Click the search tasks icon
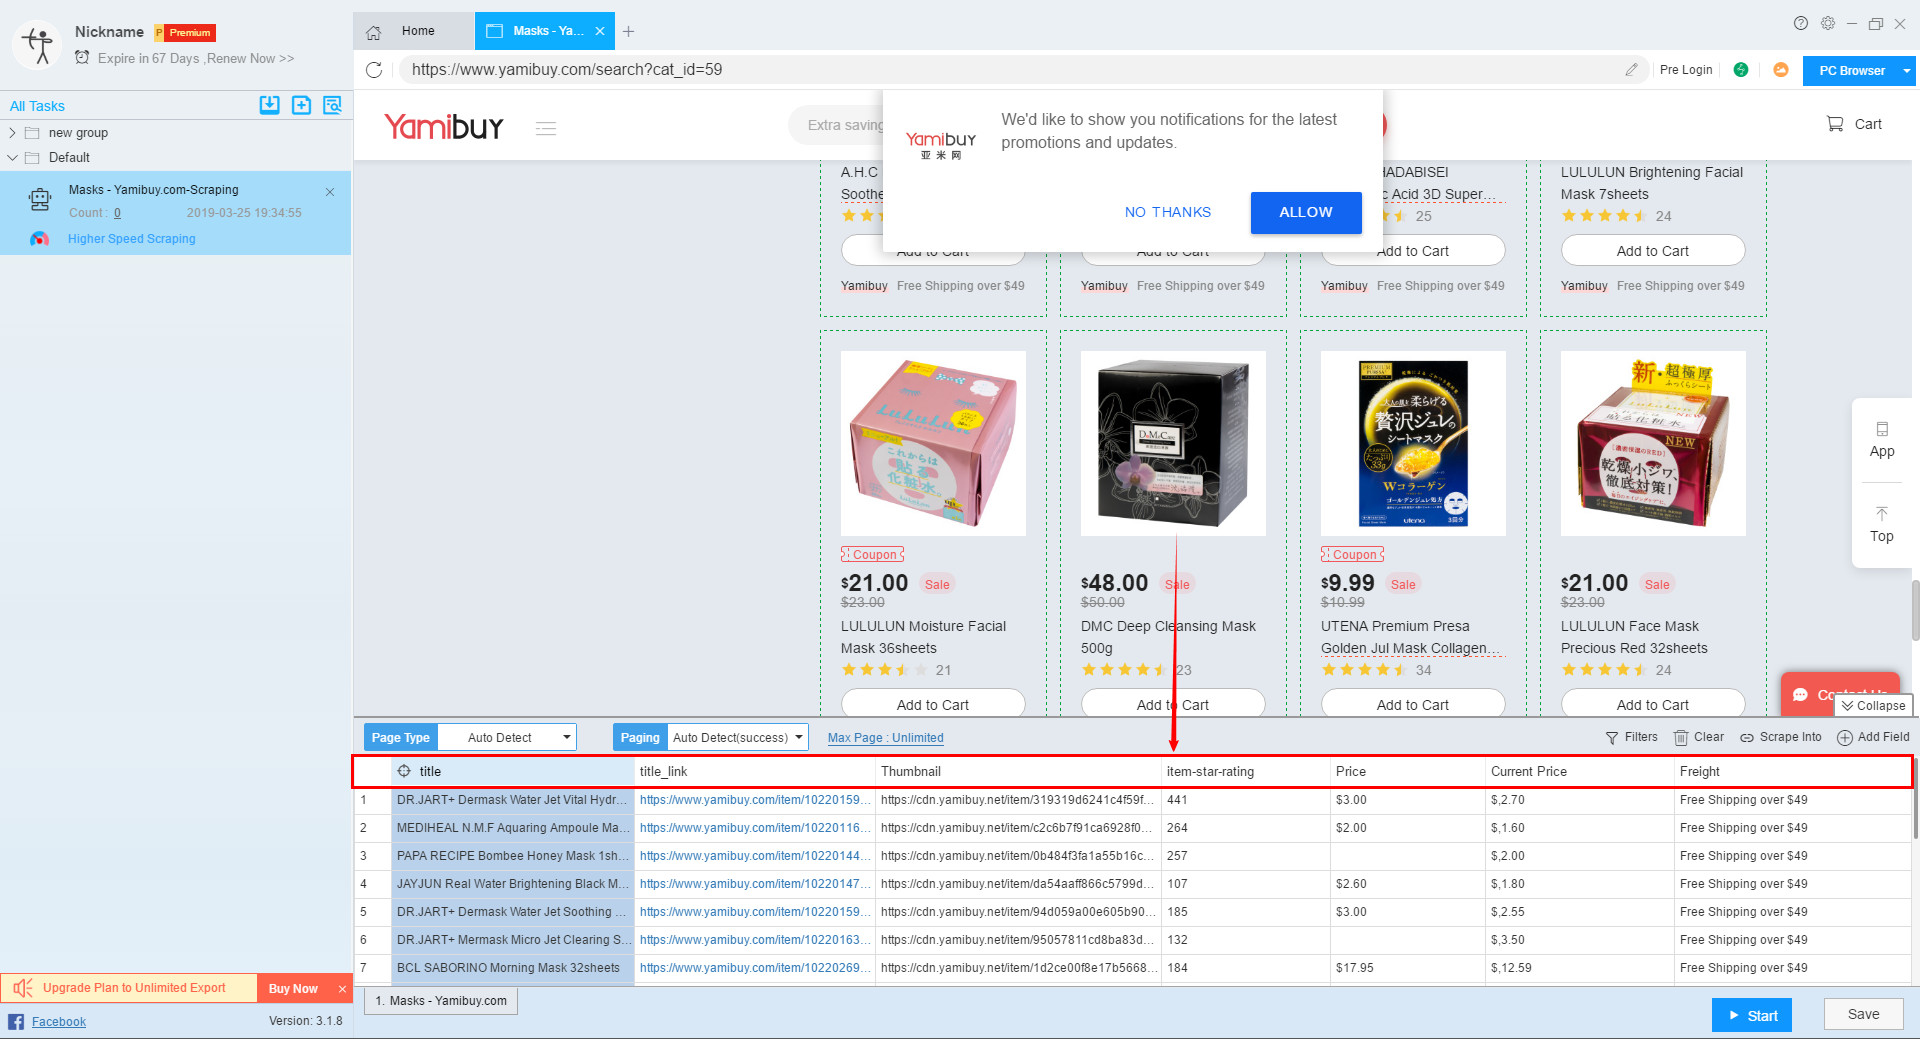The width and height of the screenshot is (1920, 1039). tap(333, 105)
